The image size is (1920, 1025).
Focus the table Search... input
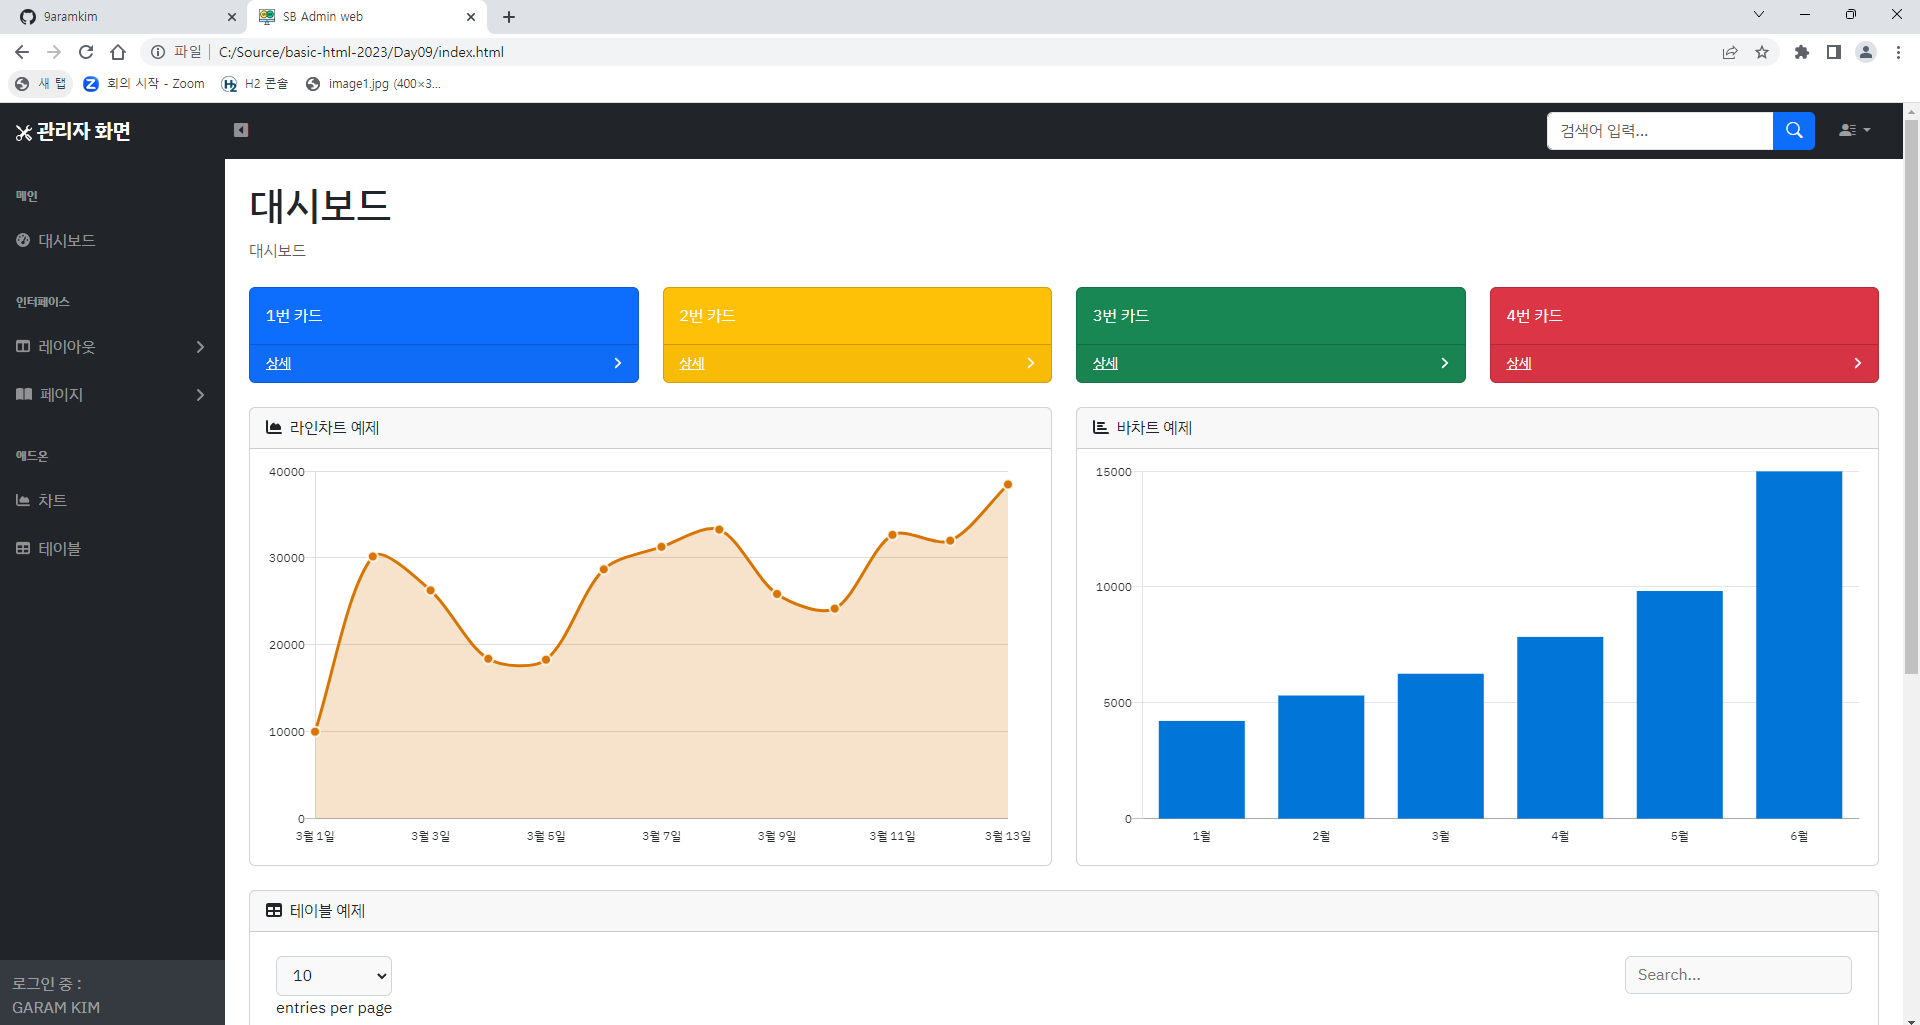(x=1738, y=974)
